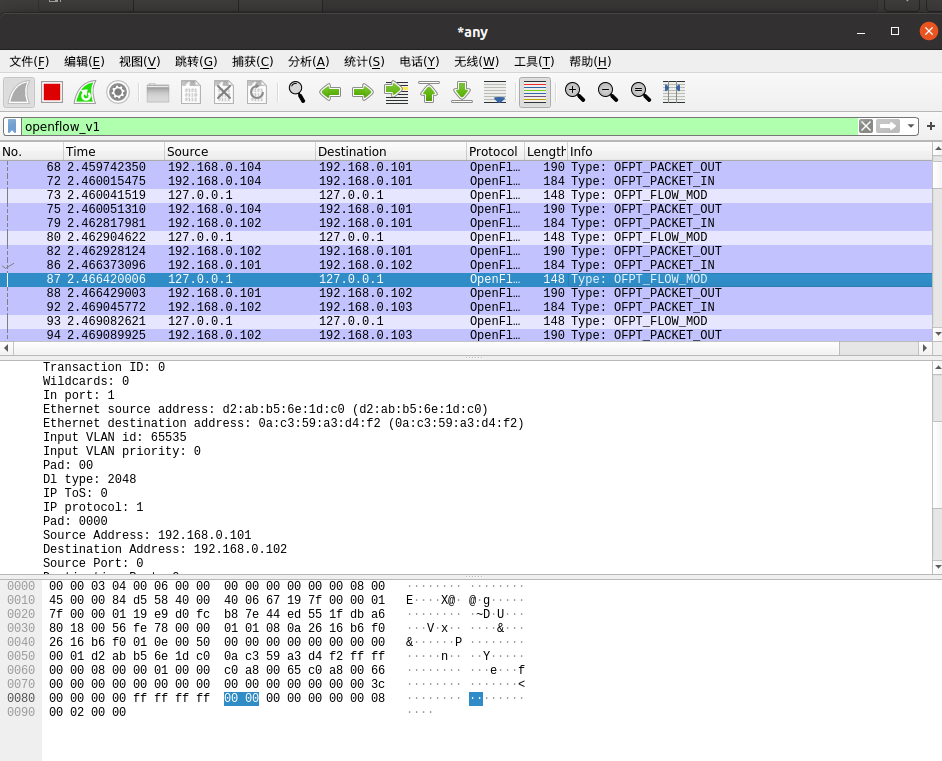Screen dimensions: 942x761
Task: Jump to last packet icon
Action: tap(462, 92)
